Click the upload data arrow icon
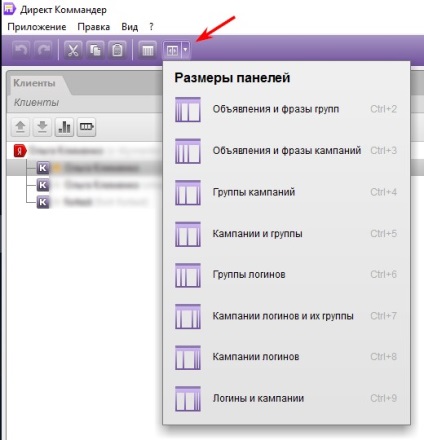 (20, 127)
